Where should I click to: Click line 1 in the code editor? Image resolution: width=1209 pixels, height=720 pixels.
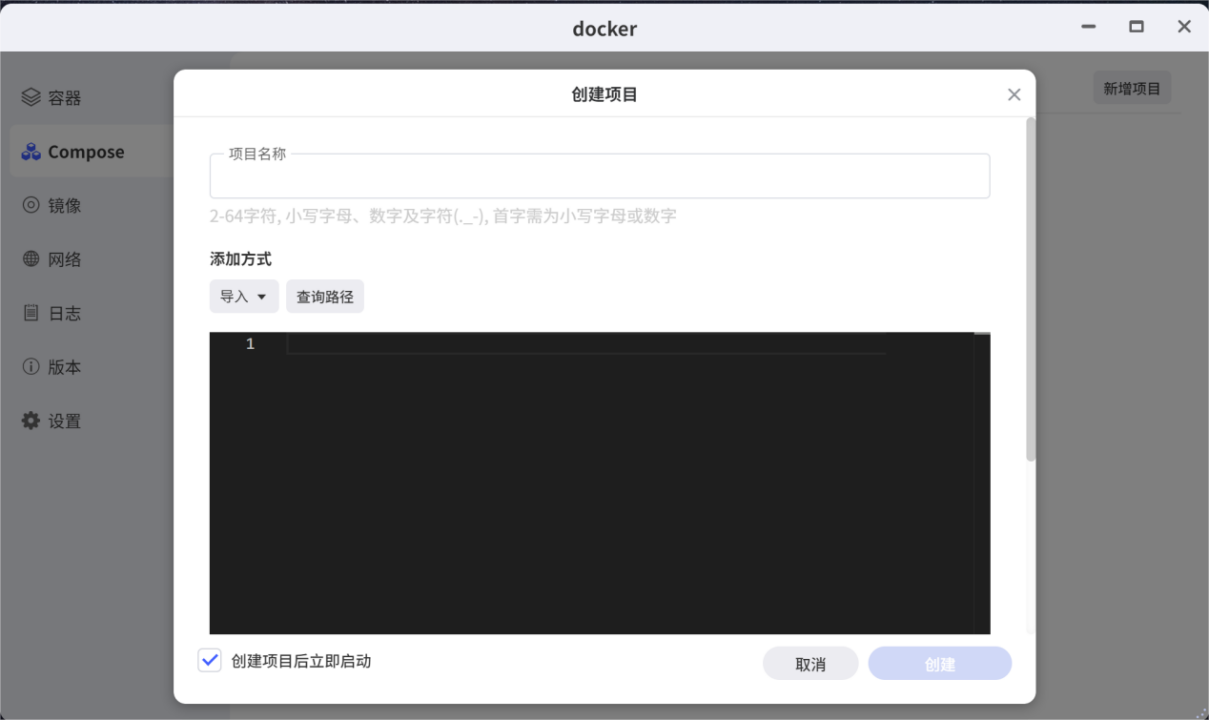(586, 343)
